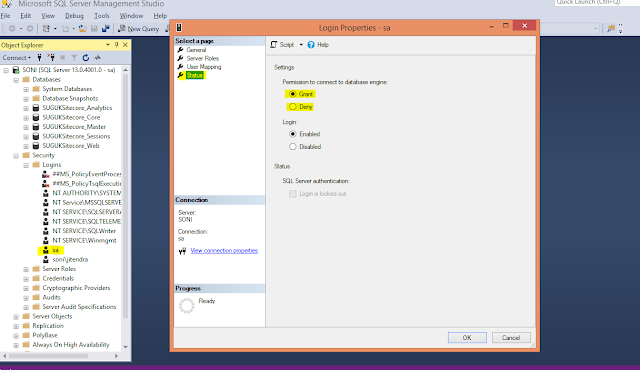Select the sa login in tree
The height and width of the screenshot is (370, 640).
click(x=55, y=250)
